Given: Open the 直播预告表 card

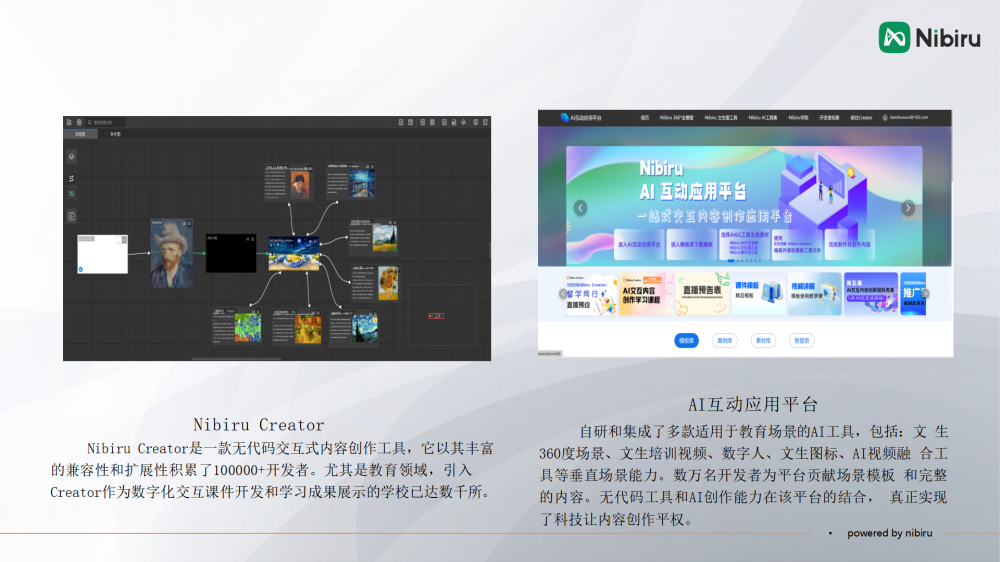Looking at the screenshot, I should pos(702,294).
